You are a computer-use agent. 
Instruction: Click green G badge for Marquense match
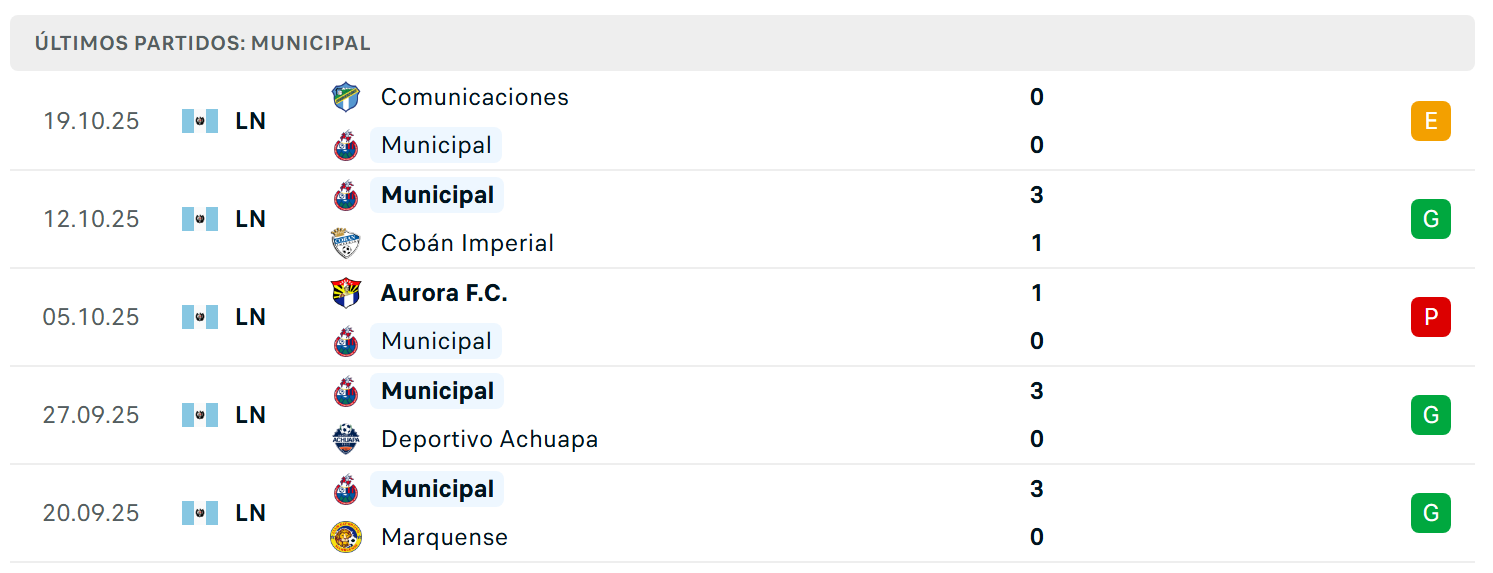[1431, 513]
